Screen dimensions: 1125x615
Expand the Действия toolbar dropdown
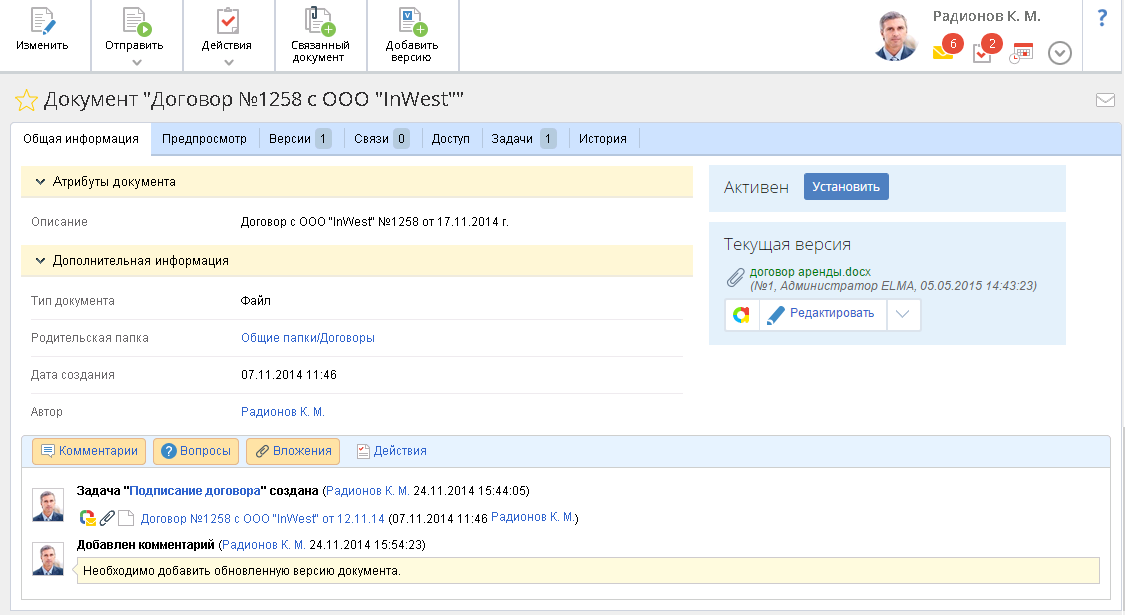227,62
